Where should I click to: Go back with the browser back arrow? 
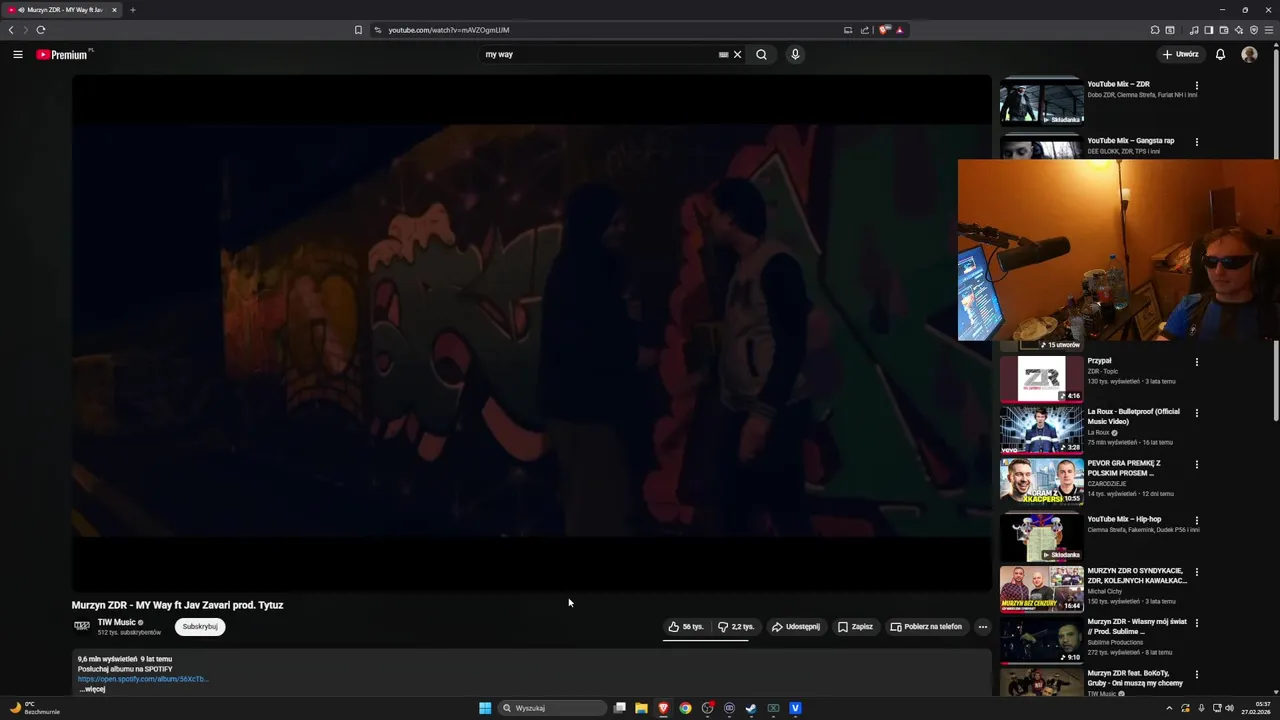tap(11, 30)
